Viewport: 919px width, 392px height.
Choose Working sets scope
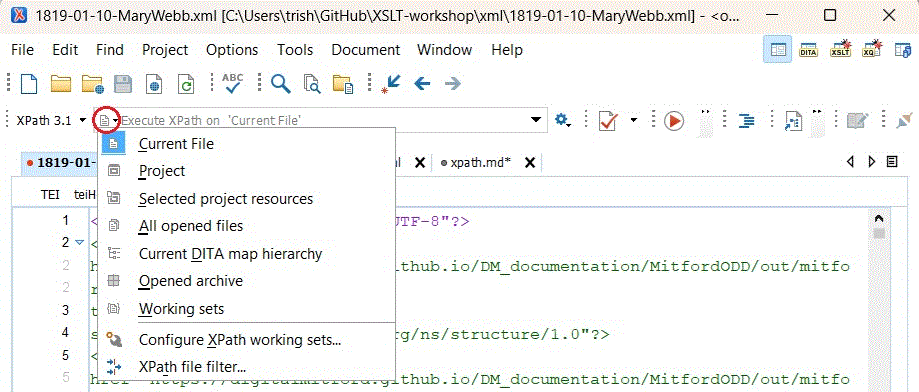(247, 308)
